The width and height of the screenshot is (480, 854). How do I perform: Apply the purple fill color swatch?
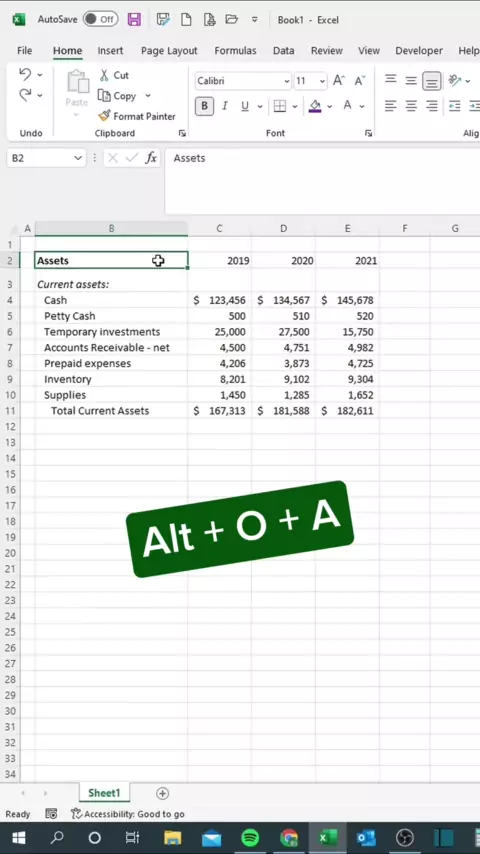315,106
